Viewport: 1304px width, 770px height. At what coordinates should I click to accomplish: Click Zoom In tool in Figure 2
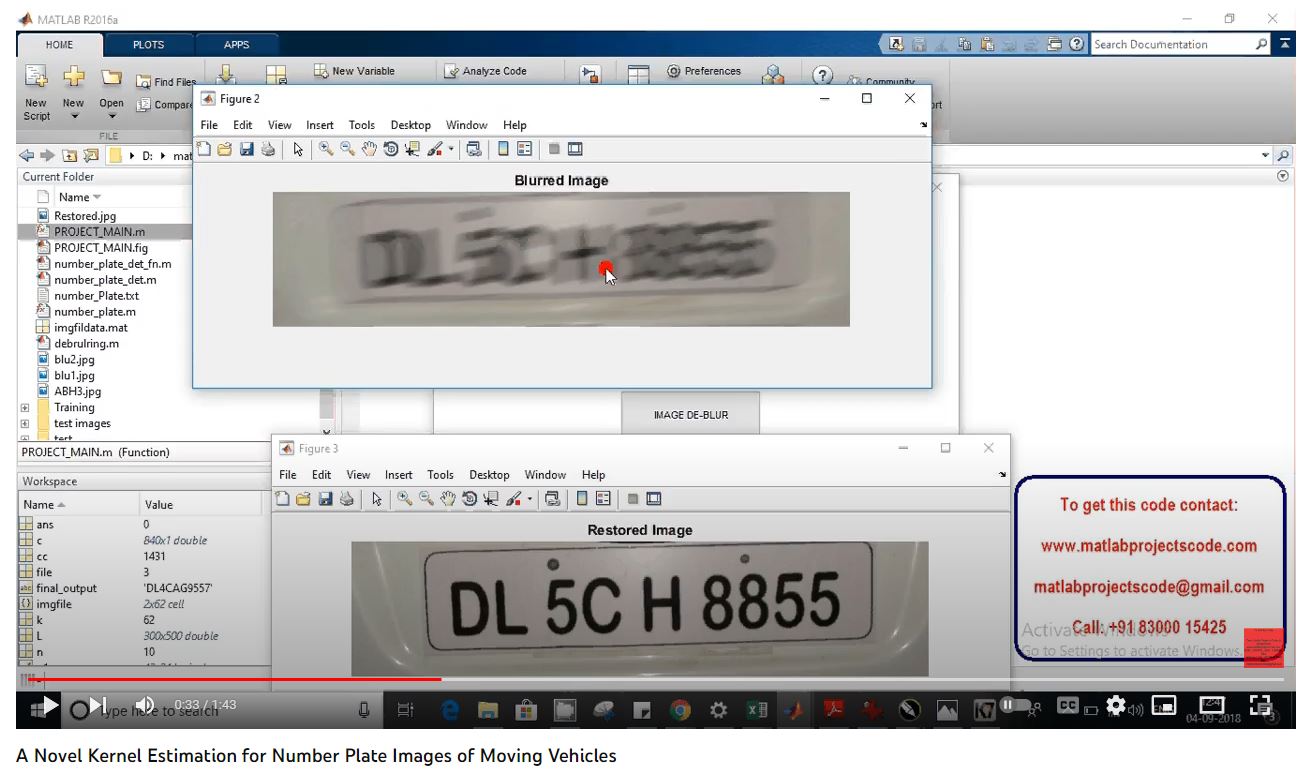point(326,149)
